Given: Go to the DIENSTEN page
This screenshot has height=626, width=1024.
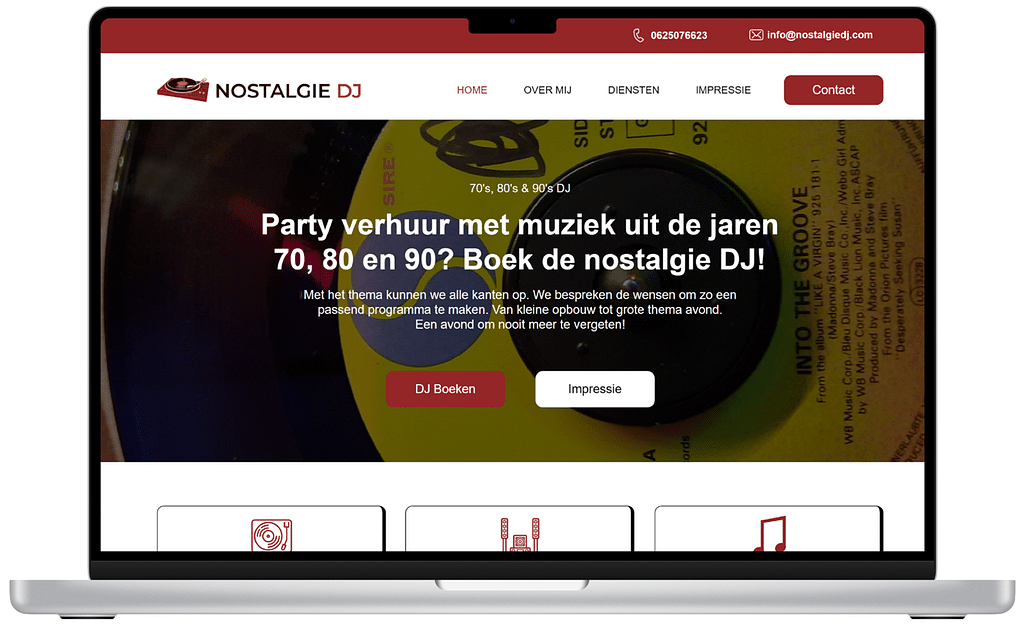Looking at the screenshot, I should pyautogui.click(x=633, y=90).
